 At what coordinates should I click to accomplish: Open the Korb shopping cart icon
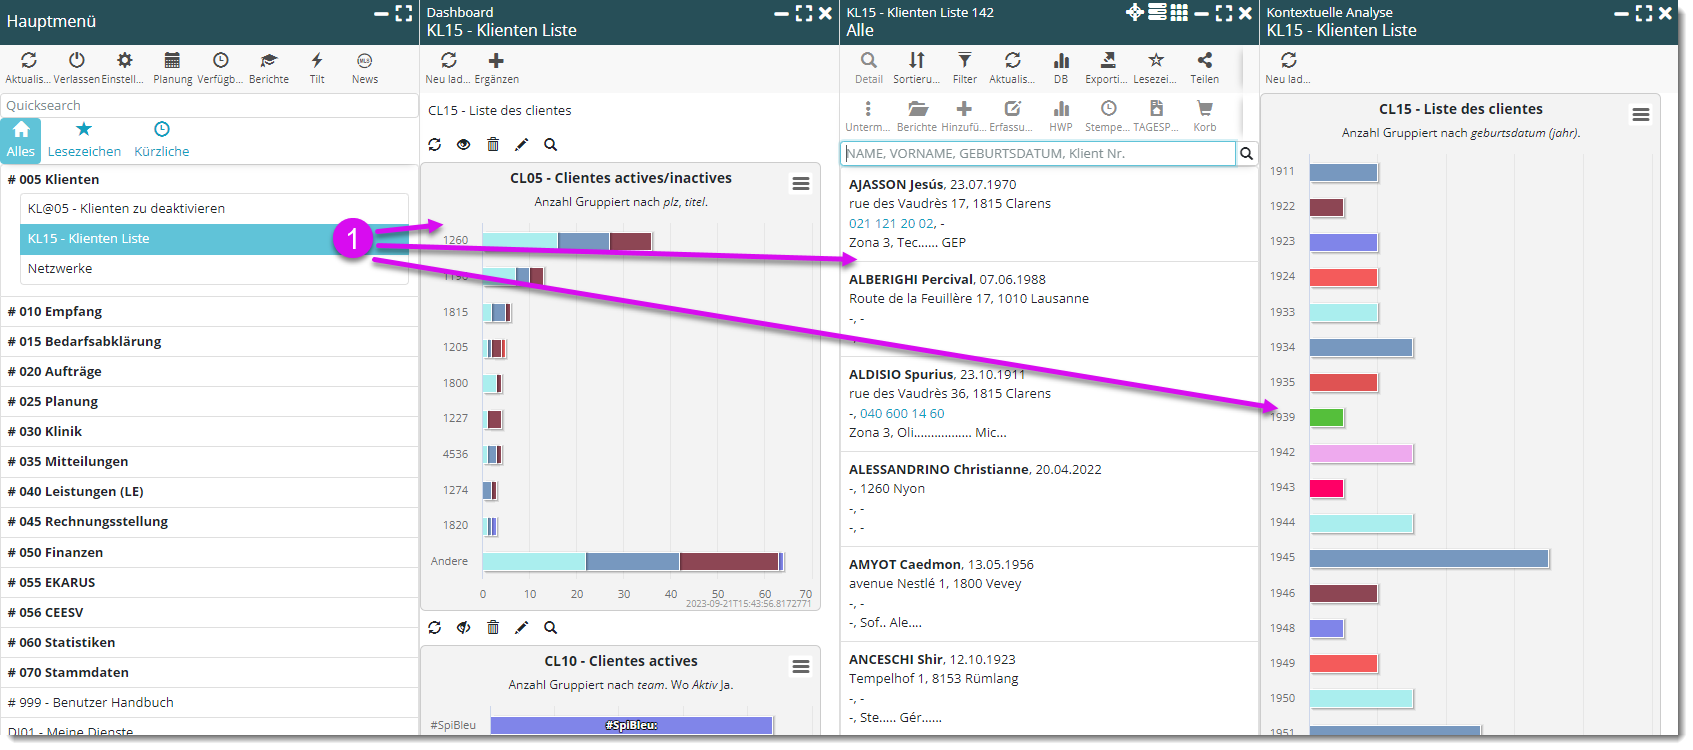click(1204, 109)
